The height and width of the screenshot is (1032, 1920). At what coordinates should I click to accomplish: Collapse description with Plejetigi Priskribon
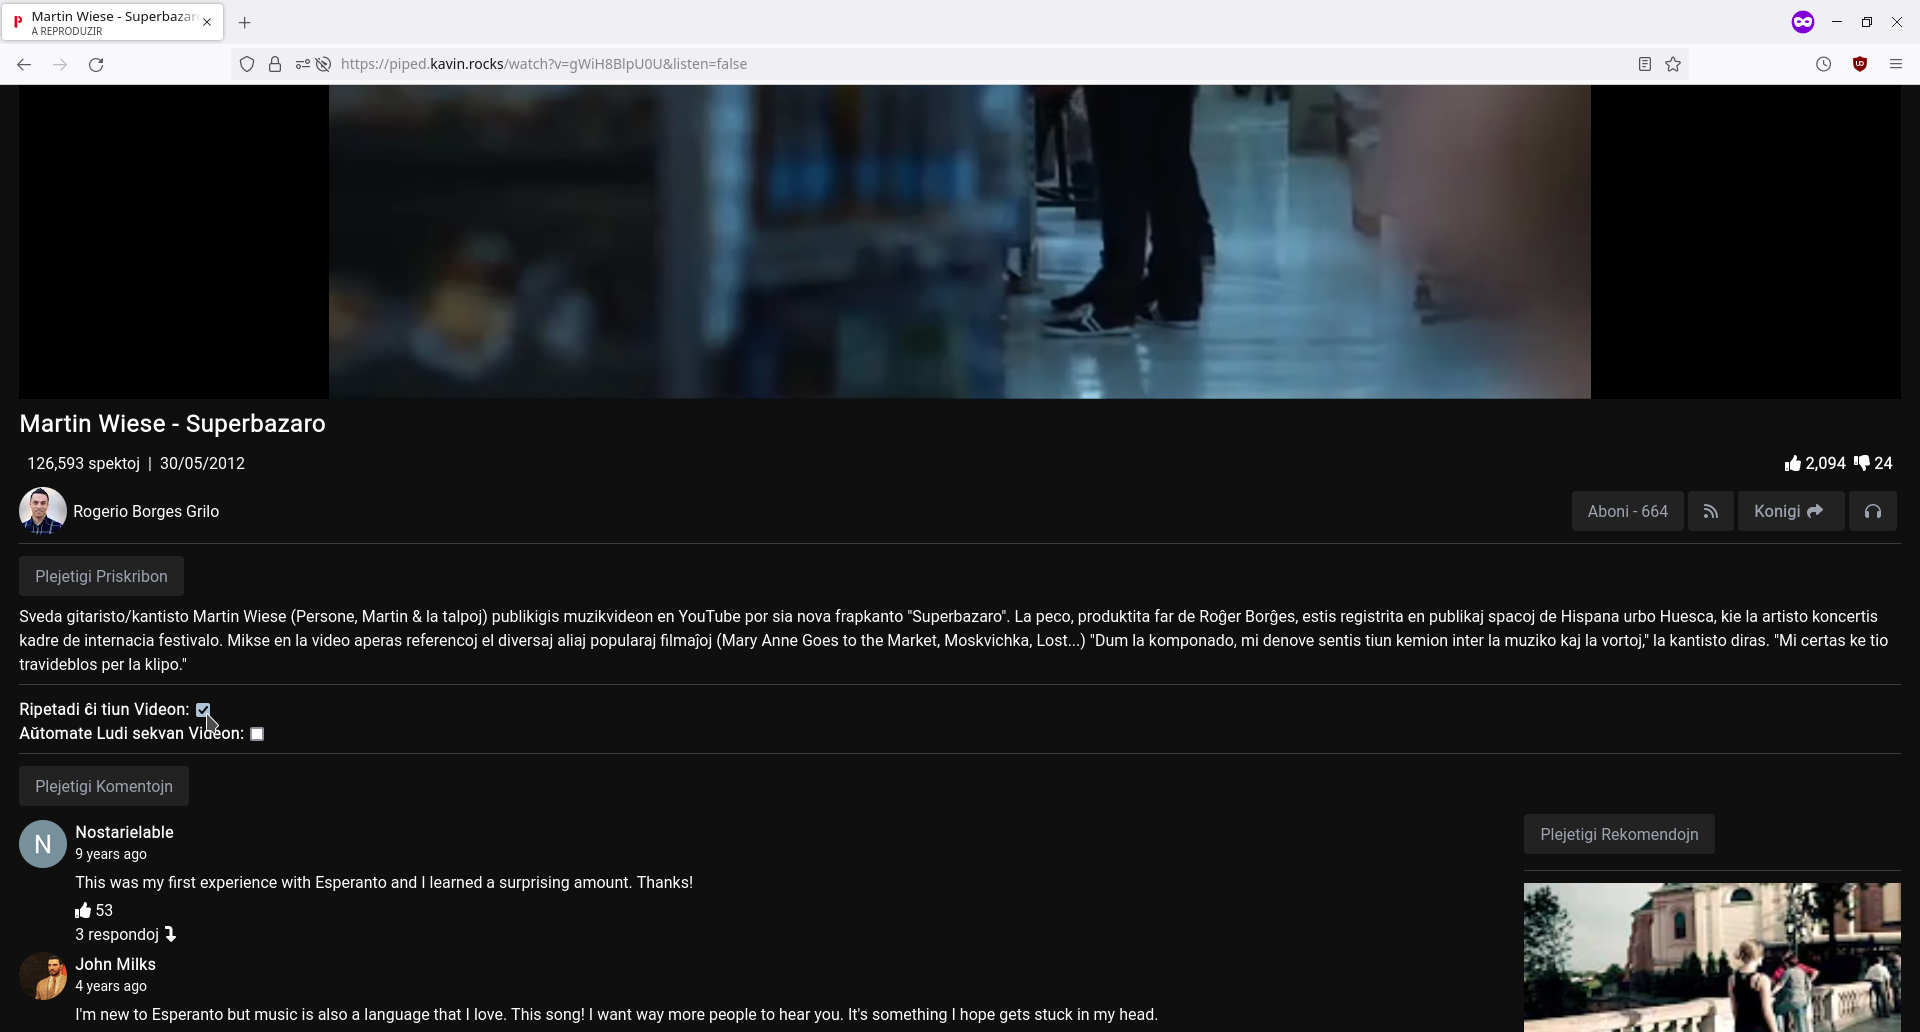coord(101,576)
